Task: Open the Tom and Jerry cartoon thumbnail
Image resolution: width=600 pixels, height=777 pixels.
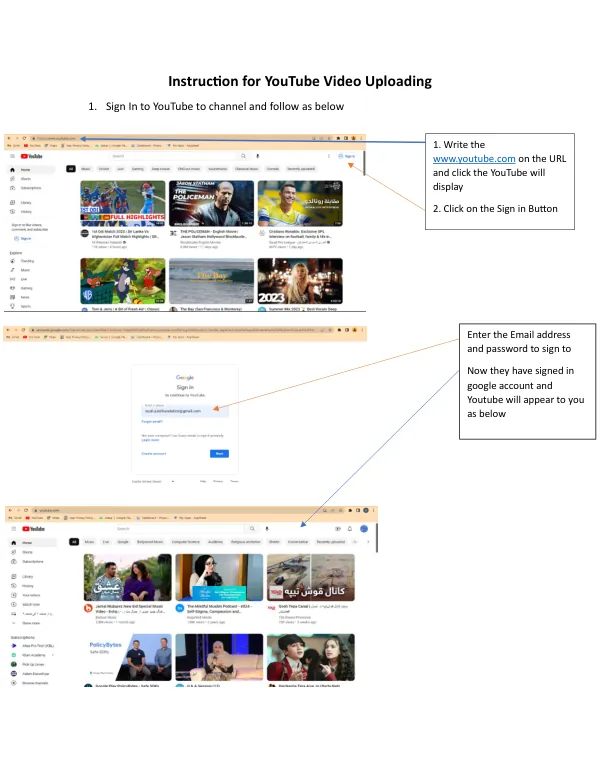Action: [123, 281]
